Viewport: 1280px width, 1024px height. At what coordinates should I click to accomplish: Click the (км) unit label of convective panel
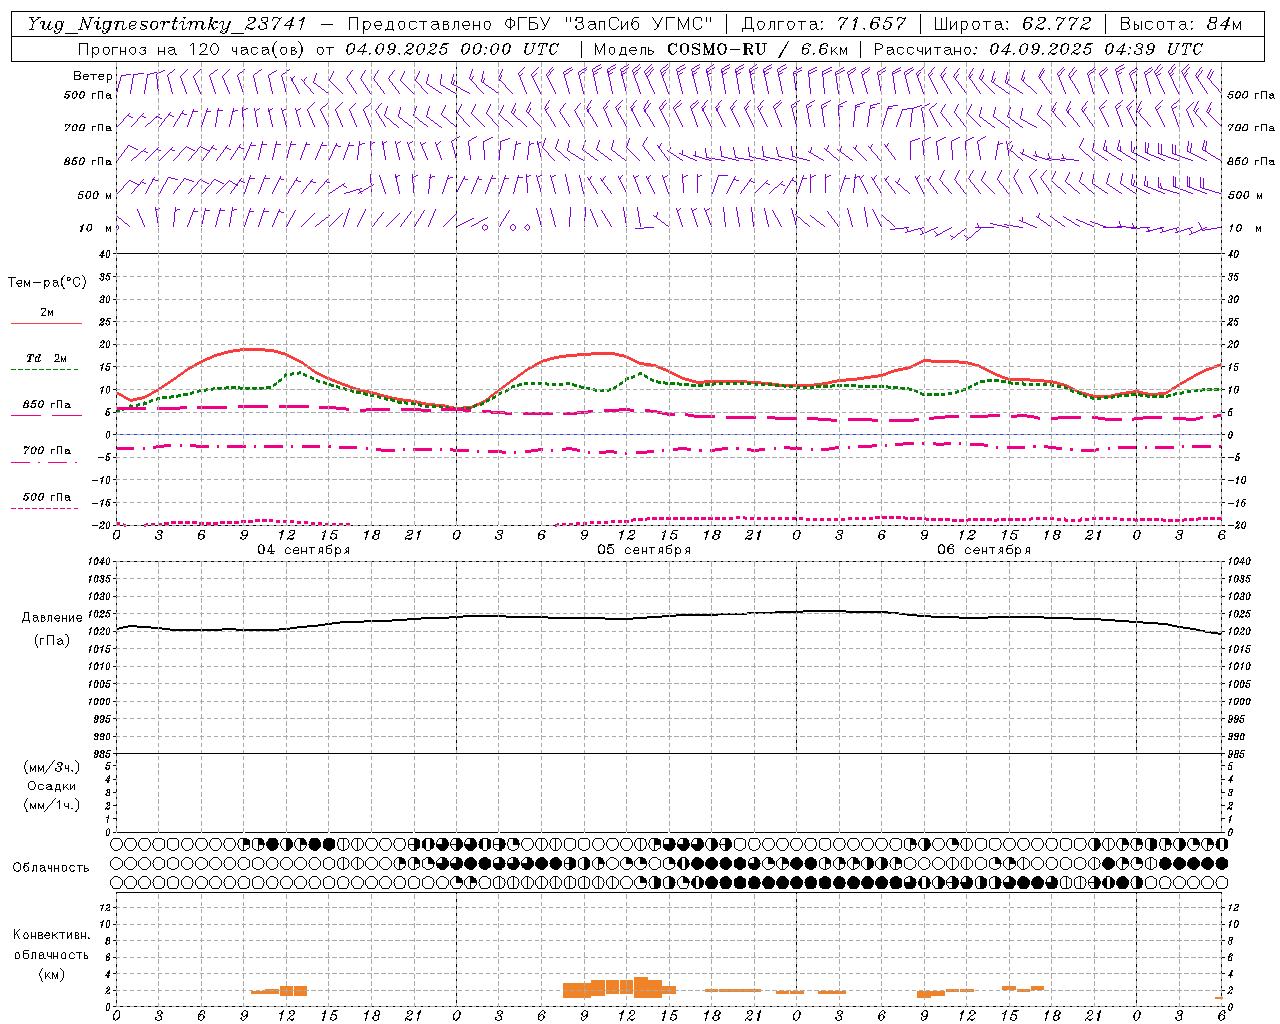tap(52, 974)
